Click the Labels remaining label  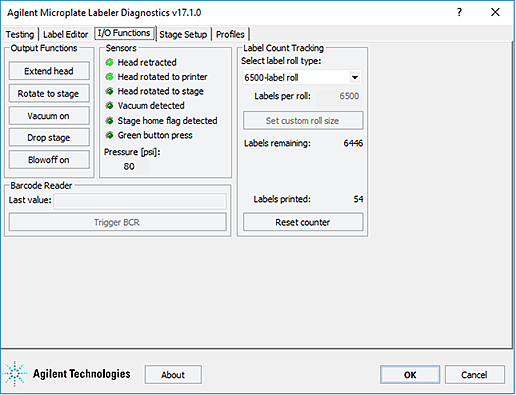click(277, 143)
